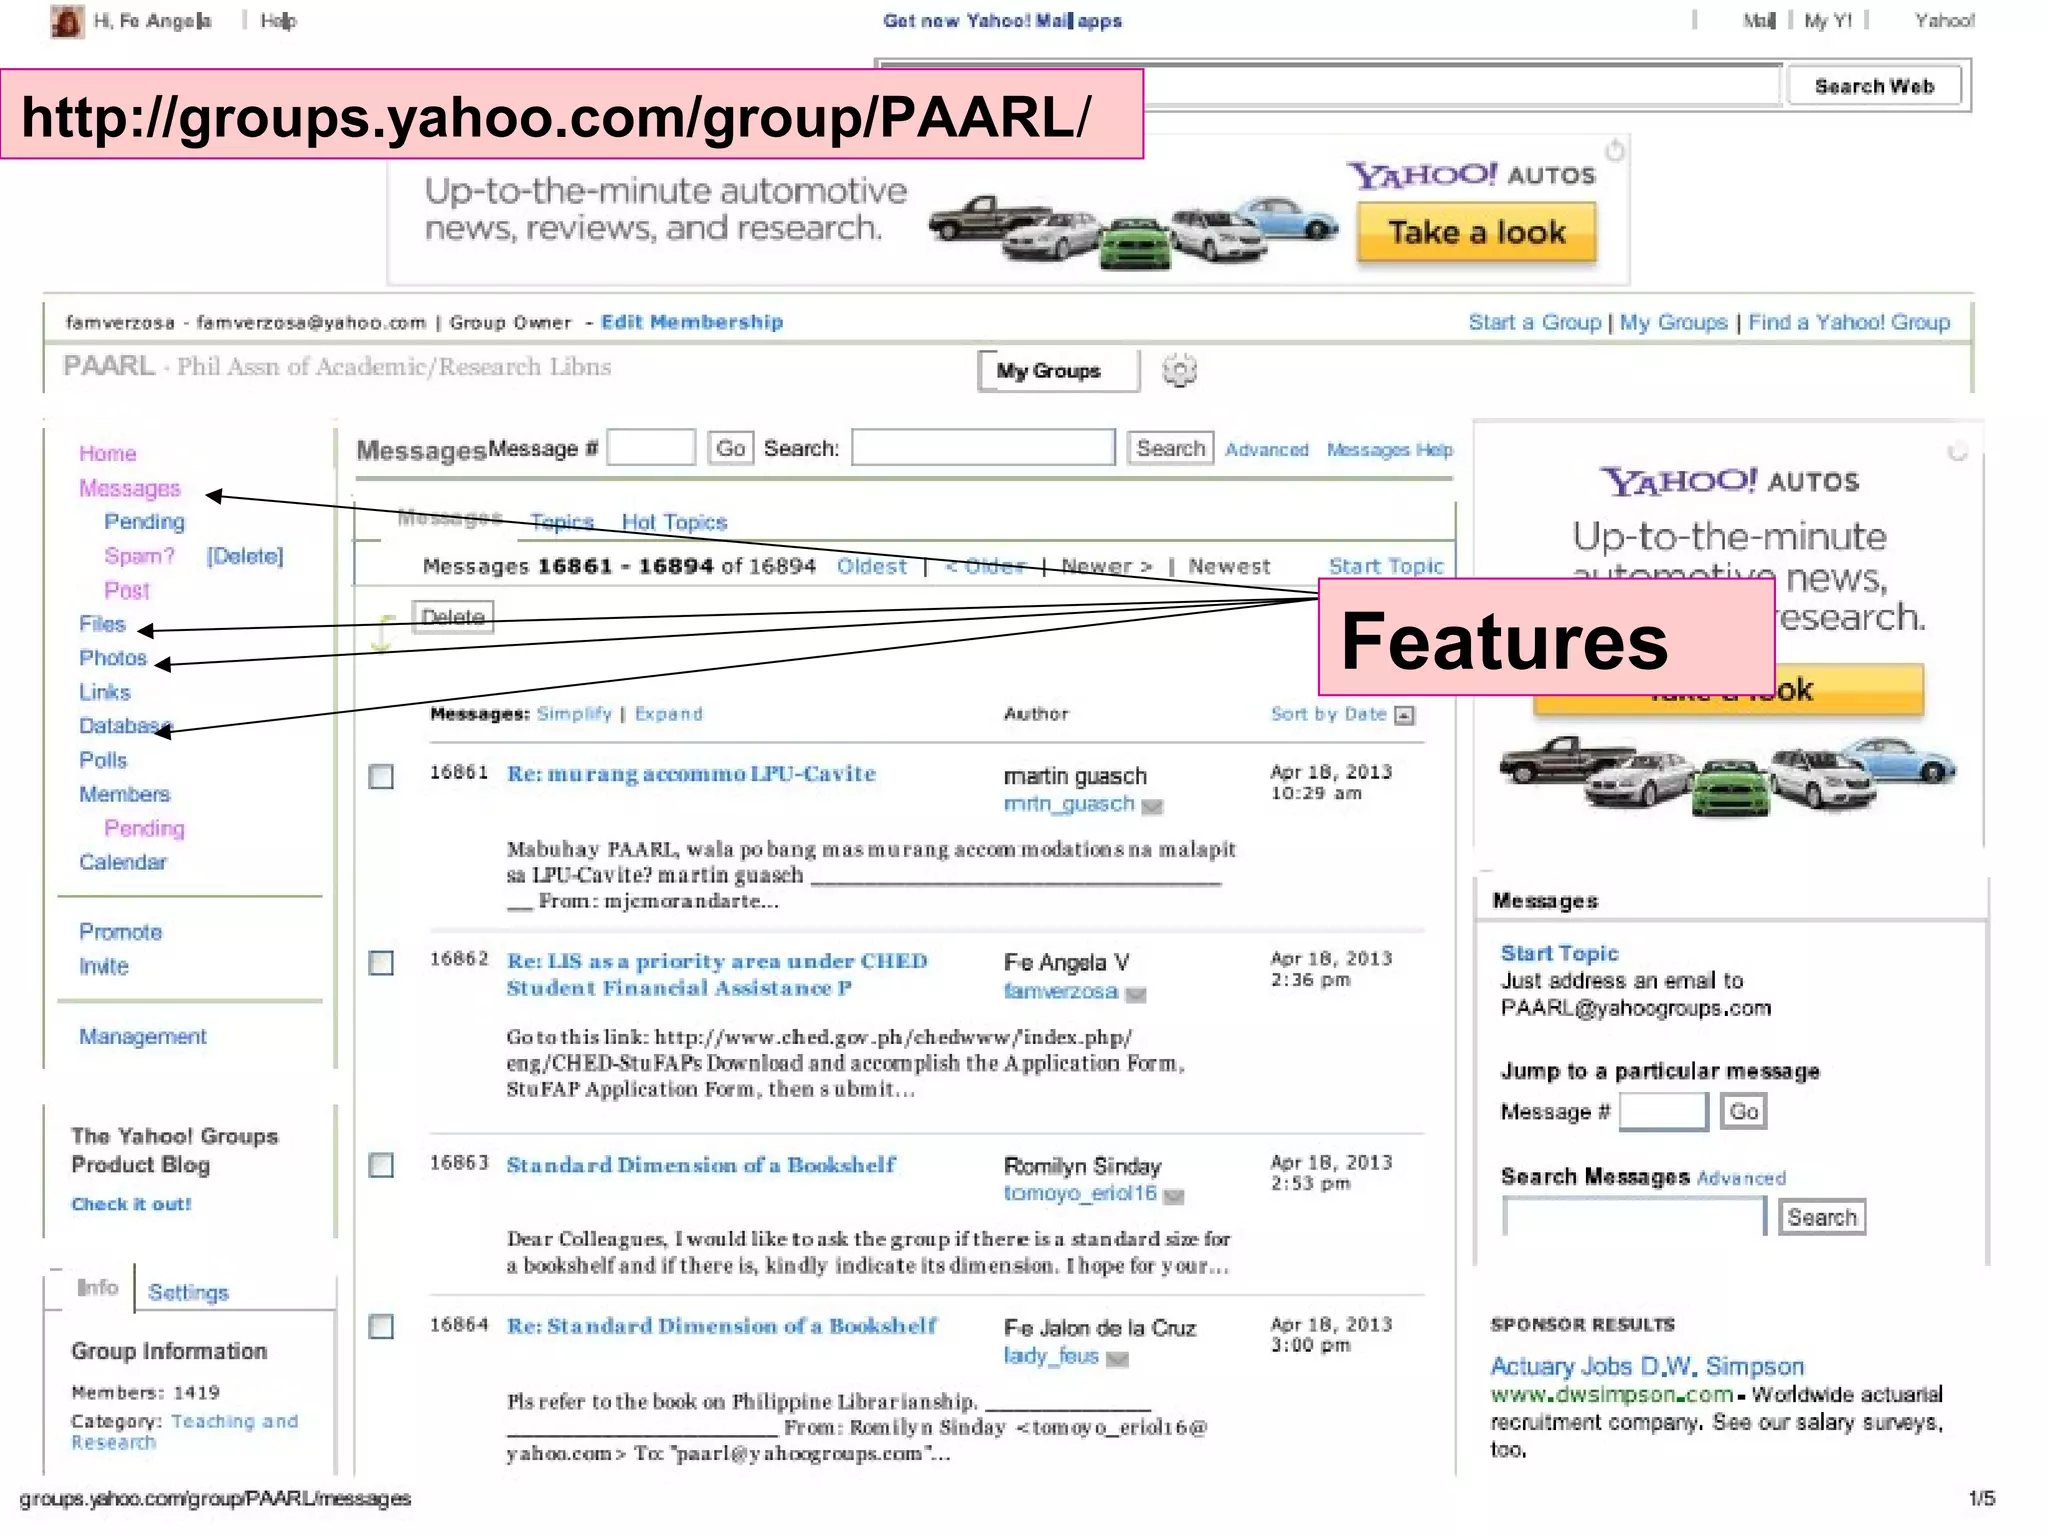2048x1536 pixels.
Task: Tick the checkbox for message 16863
Action: point(381,1166)
